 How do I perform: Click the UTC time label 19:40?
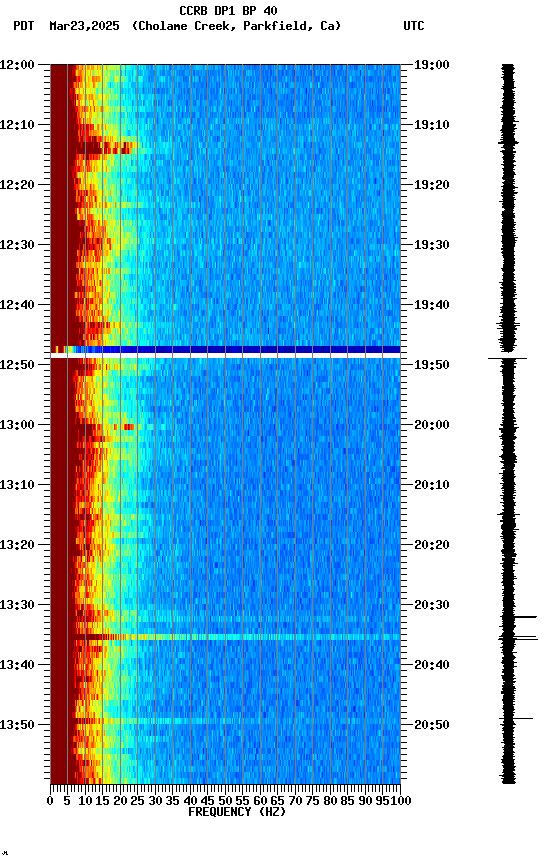pos(432,305)
